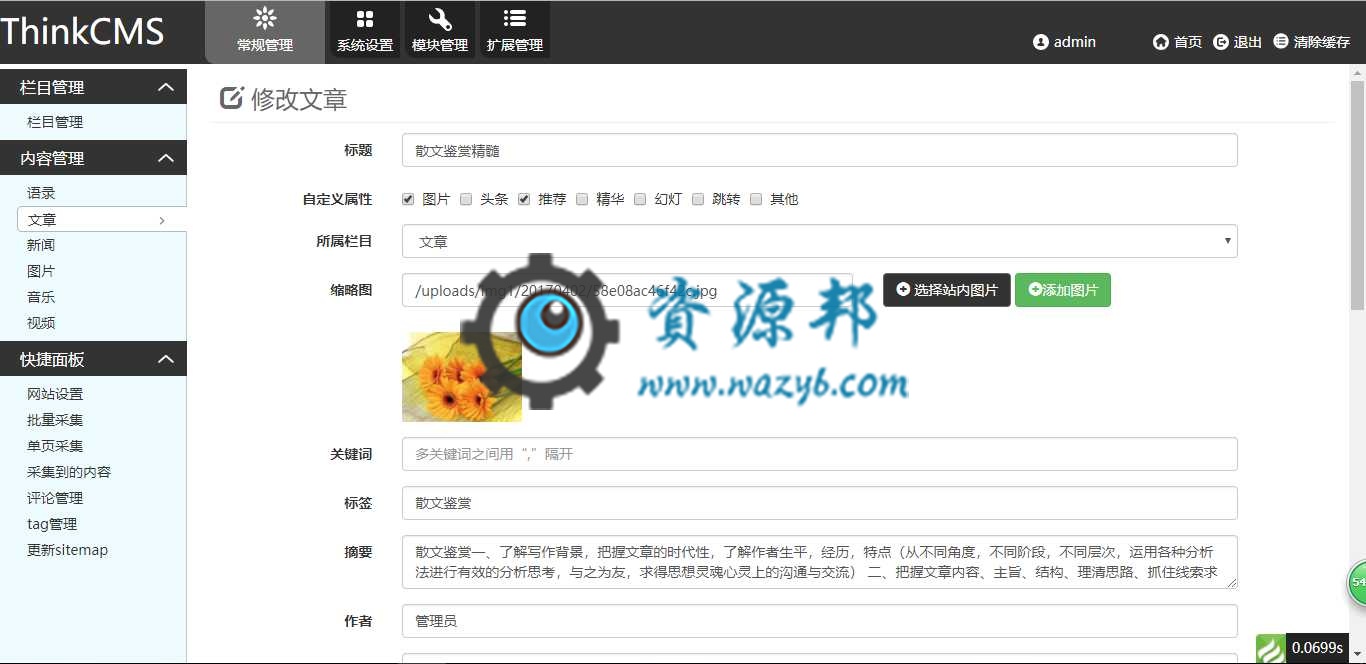This screenshot has height=664, width=1366.
Task: Click the chevron arrow on 文章 sidebar item
Action: (162, 220)
